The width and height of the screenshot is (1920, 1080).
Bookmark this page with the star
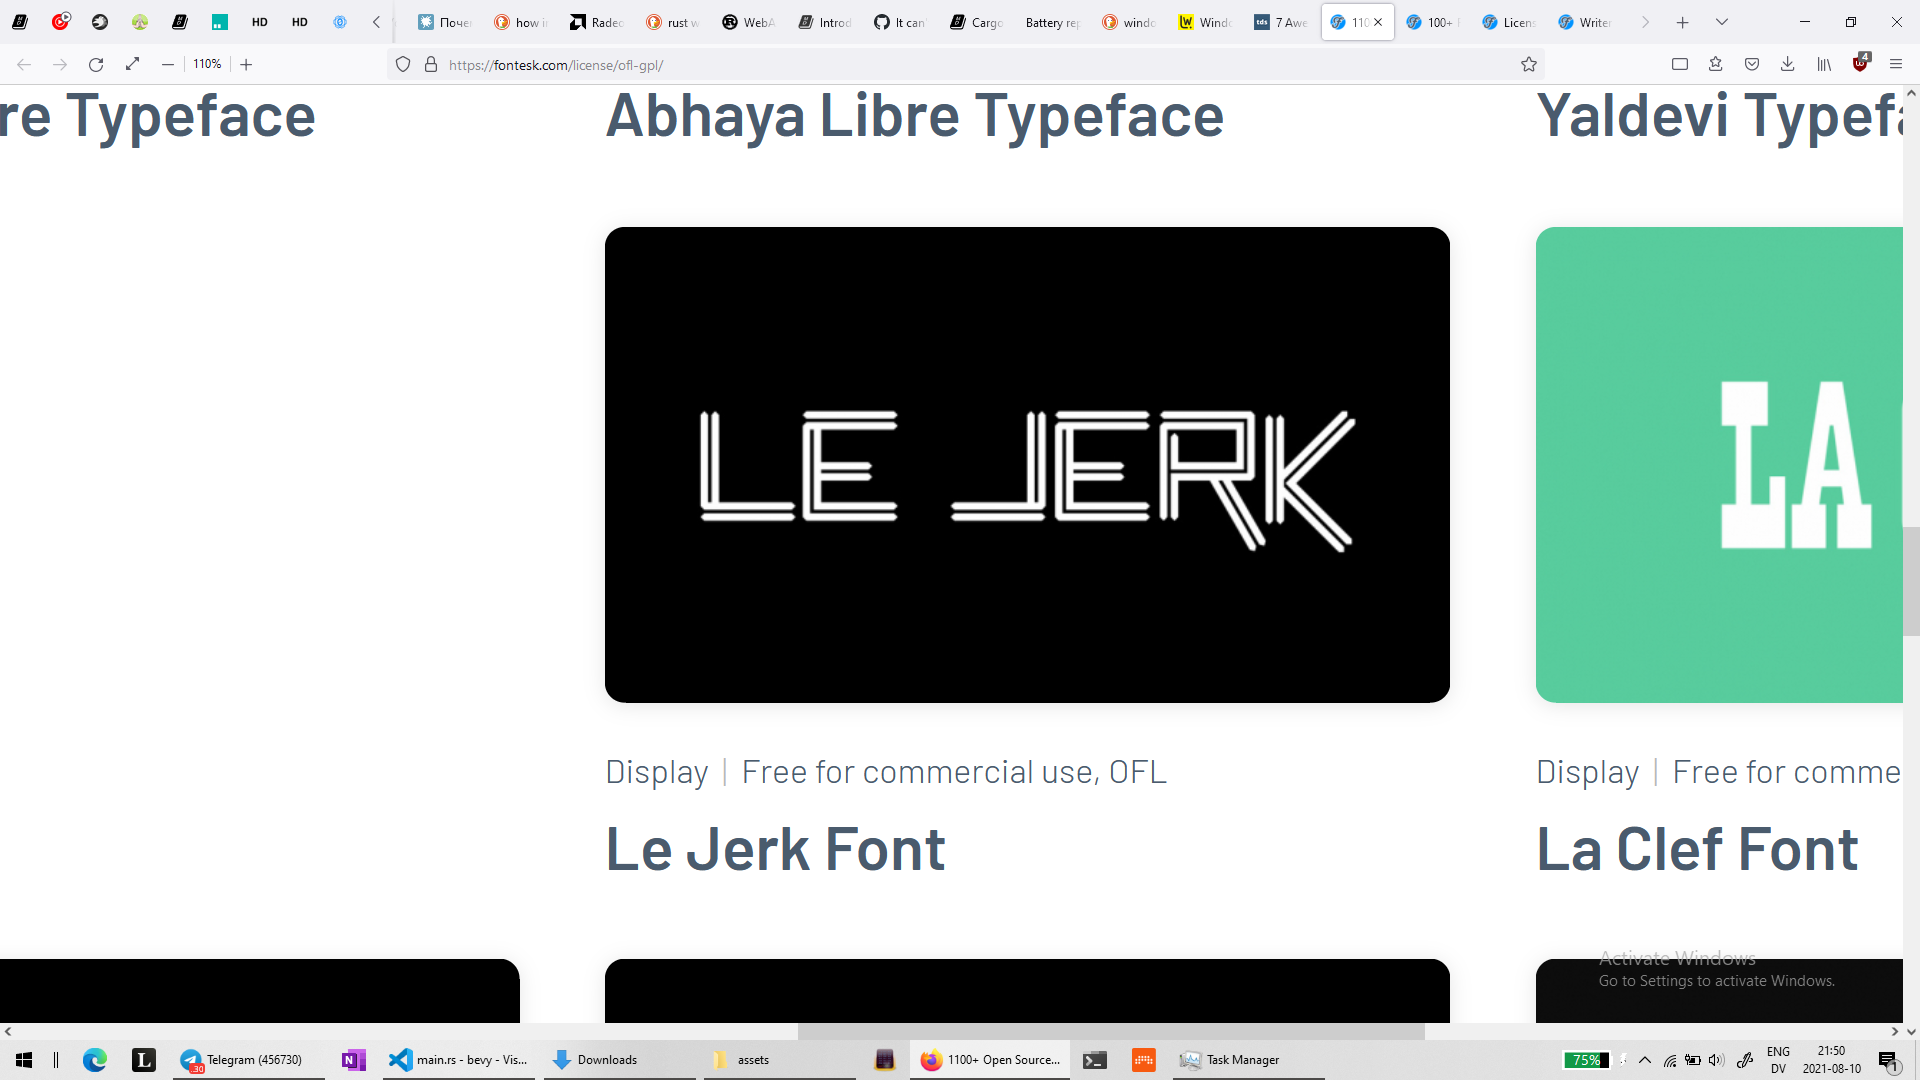click(x=1529, y=64)
